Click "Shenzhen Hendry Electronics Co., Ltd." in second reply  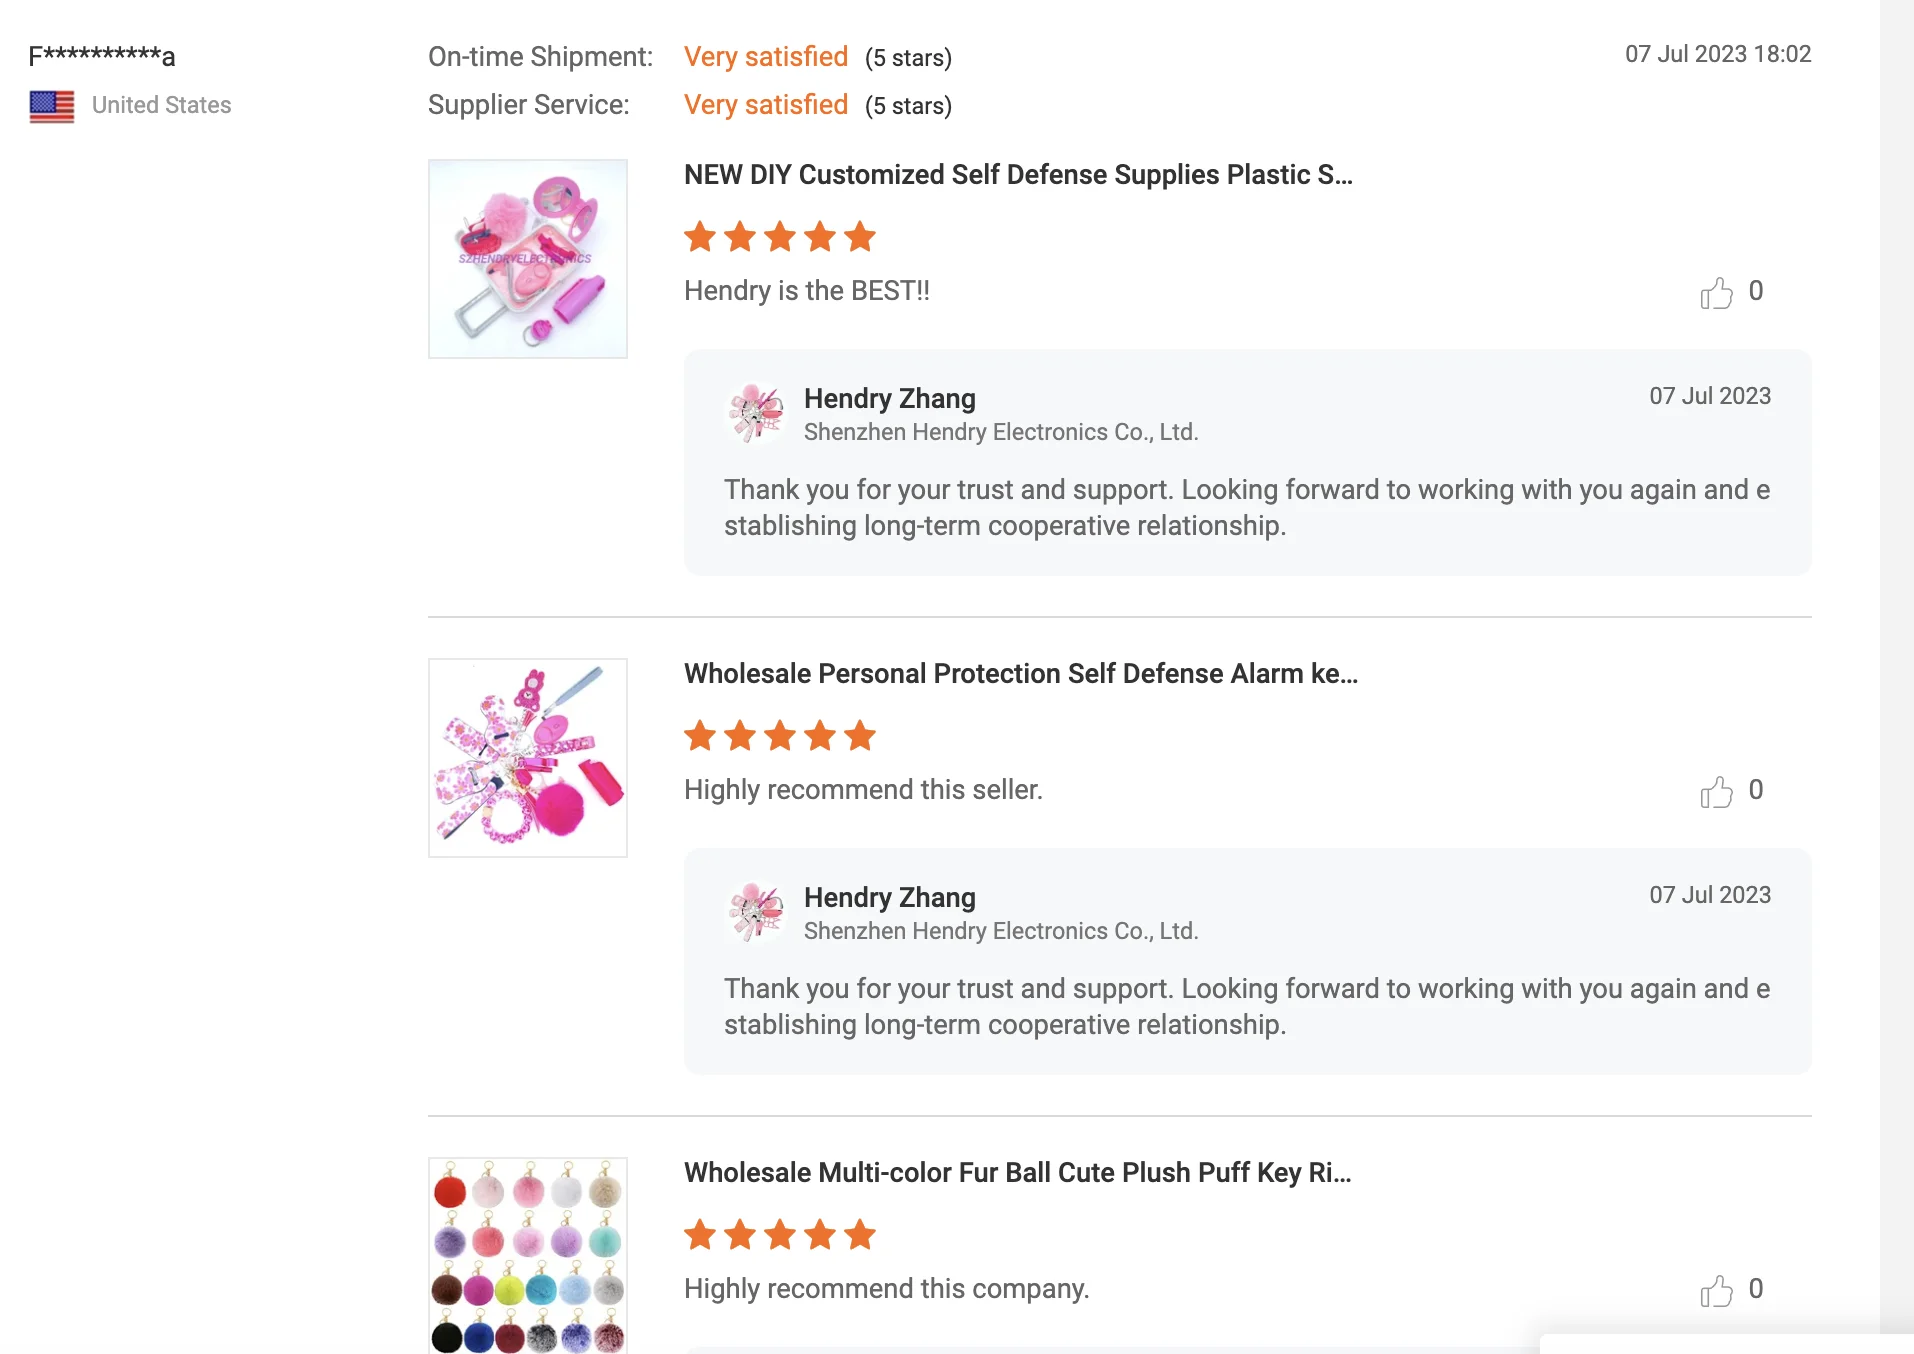pos(1000,931)
